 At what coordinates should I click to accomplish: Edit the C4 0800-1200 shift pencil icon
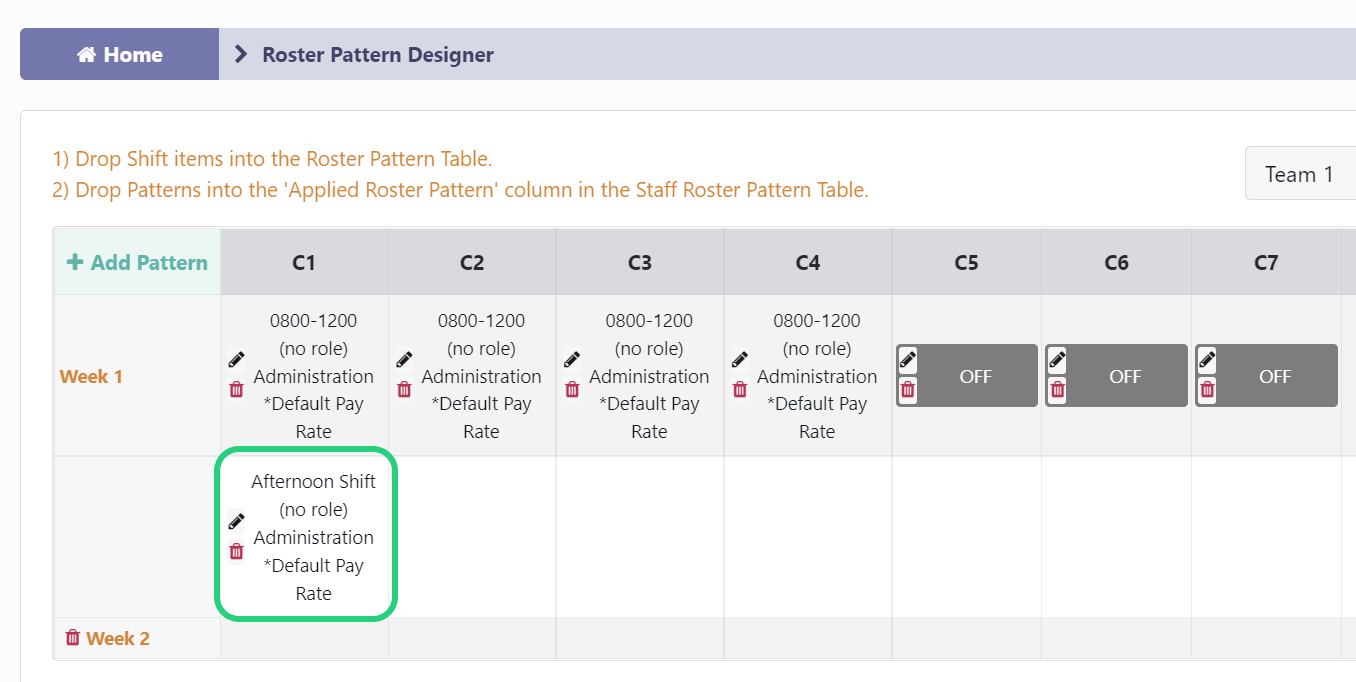tap(740, 359)
